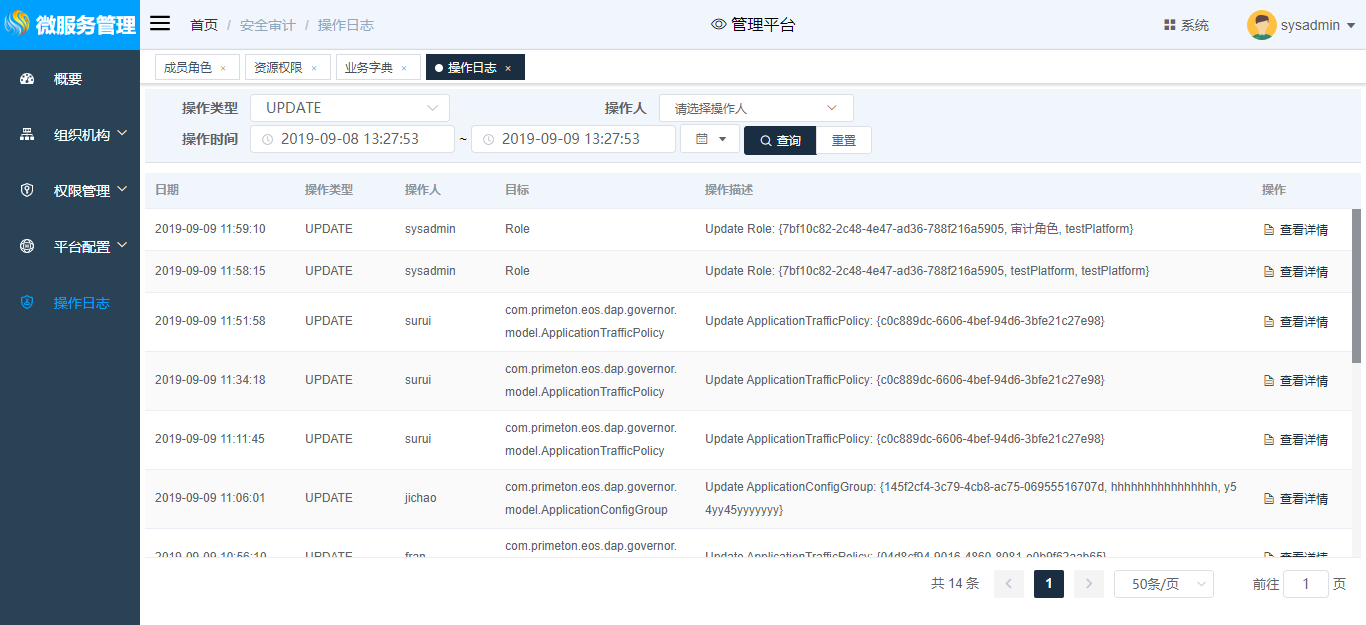Close the 成员角色 tab
This screenshot has height=625, width=1366.
(223, 68)
